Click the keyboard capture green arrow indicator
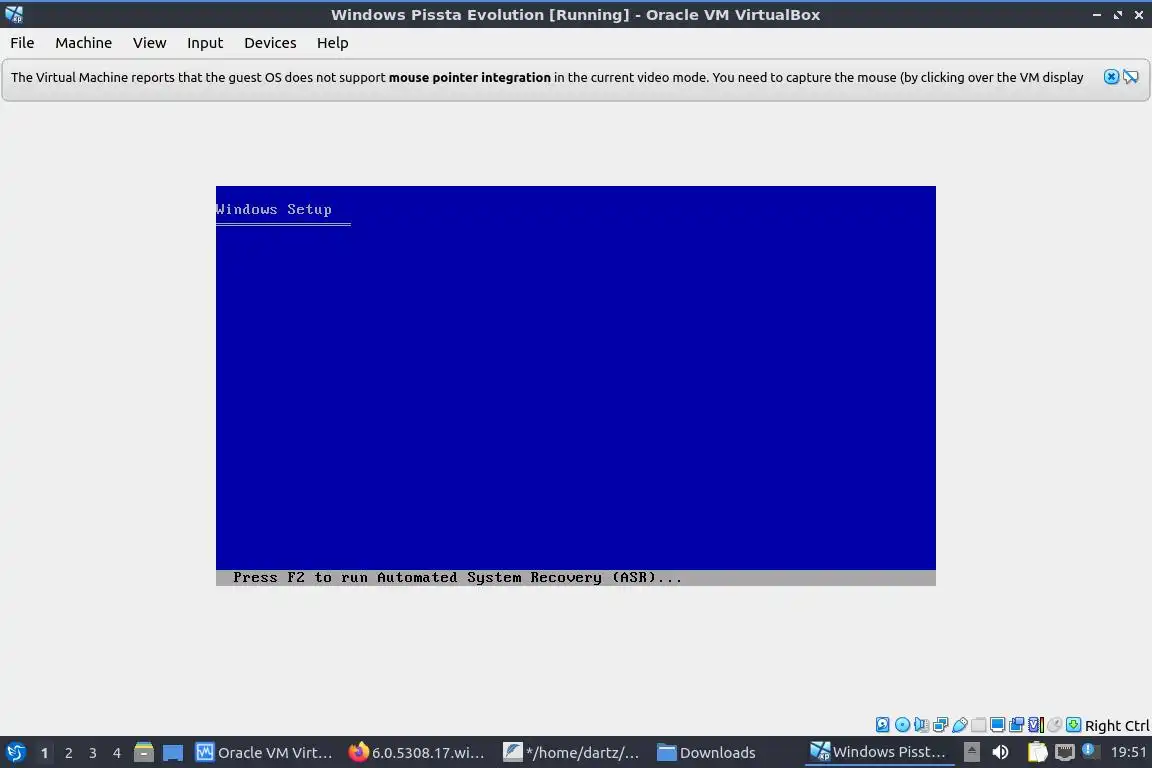Viewport: 1152px width, 768px height. click(x=1073, y=725)
